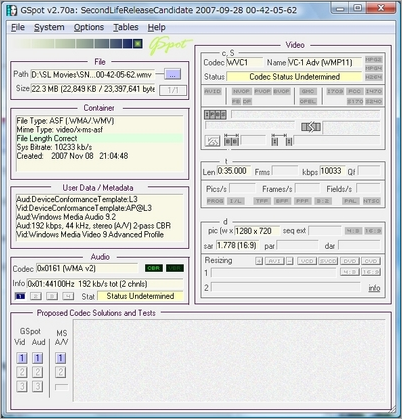The height and width of the screenshot is (419, 402).
Task: Click the video Codec WVC1 field
Action: point(244,63)
